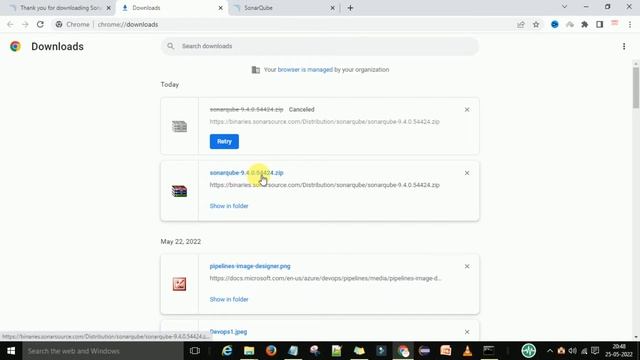Remove Devops1.jpeg entry from list
This screenshot has width=640, height=360.
coord(467,332)
